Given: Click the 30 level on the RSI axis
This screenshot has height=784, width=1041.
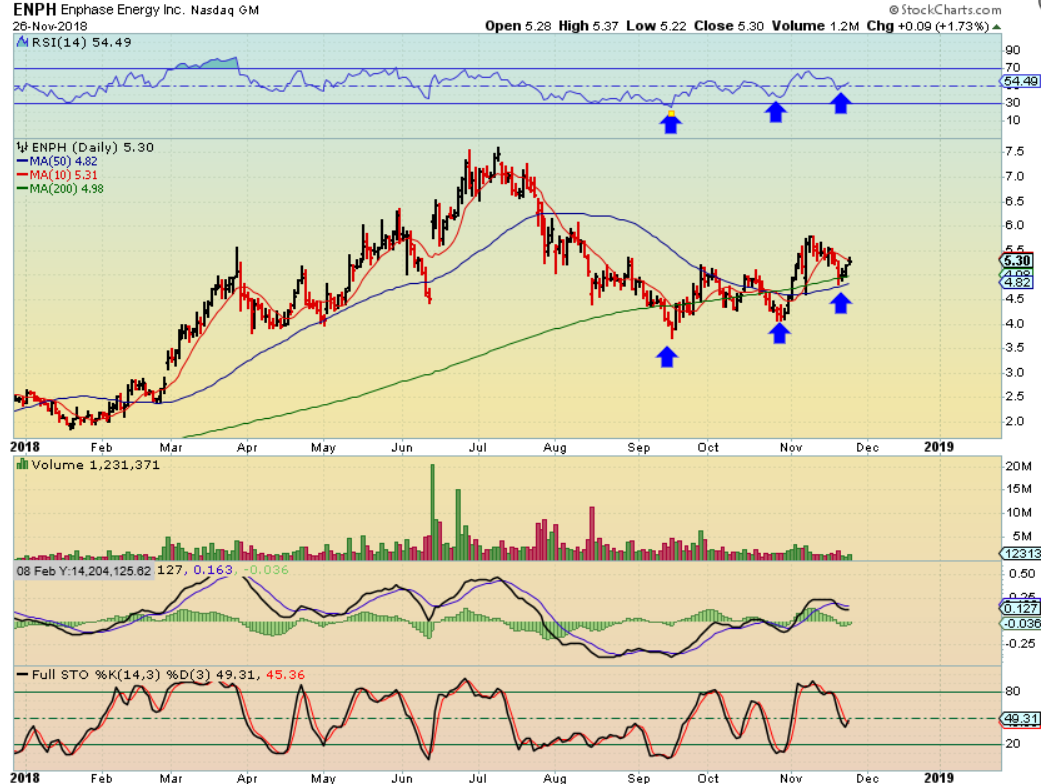Looking at the screenshot, I should pyautogui.click(x=1013, y=103).
